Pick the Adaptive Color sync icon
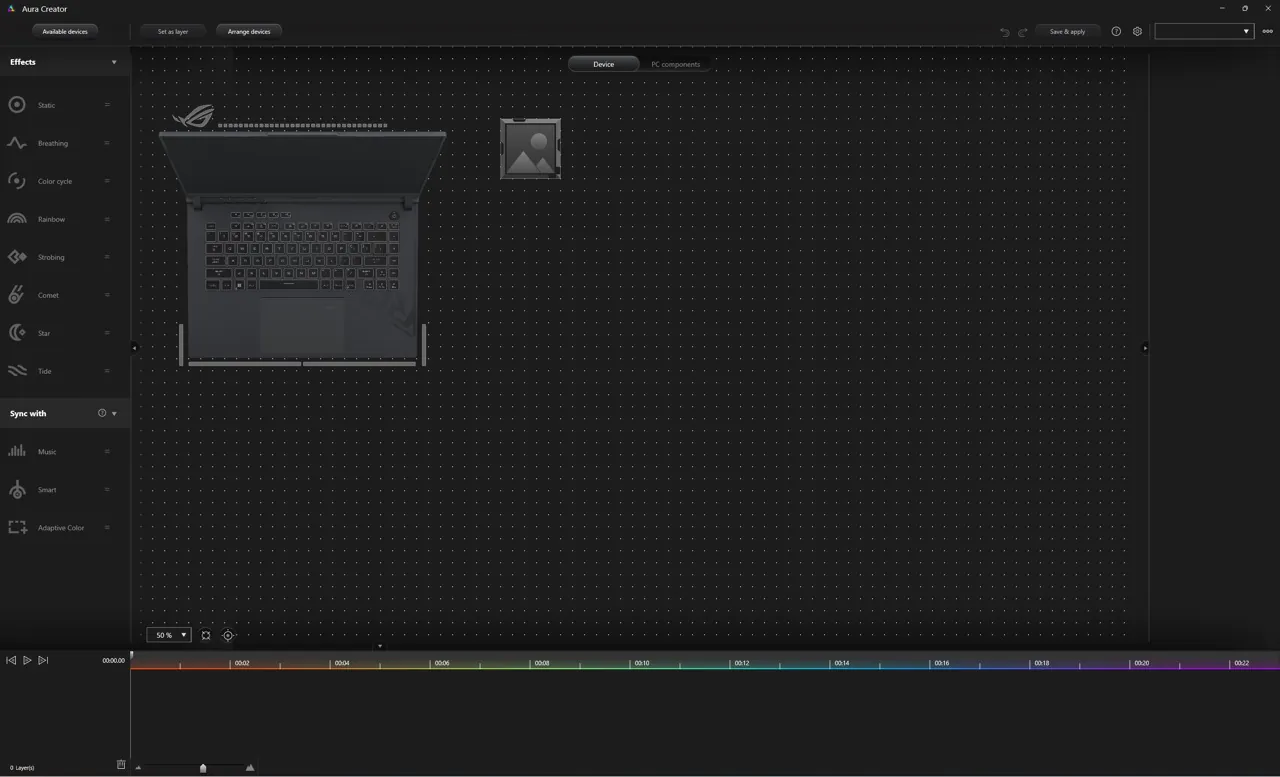The width and height of the screenshot is (1280, 777). pyautogui.click(x=17, y=527)
